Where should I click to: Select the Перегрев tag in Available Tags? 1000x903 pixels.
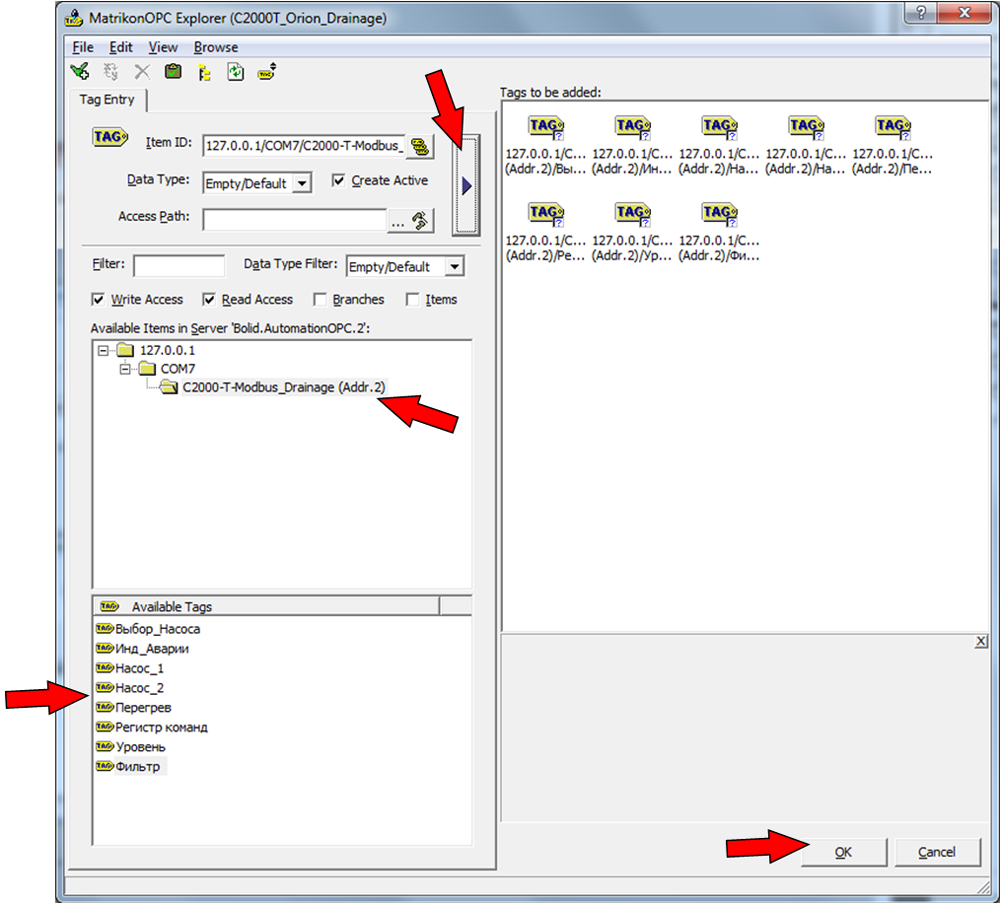point(143,708)
